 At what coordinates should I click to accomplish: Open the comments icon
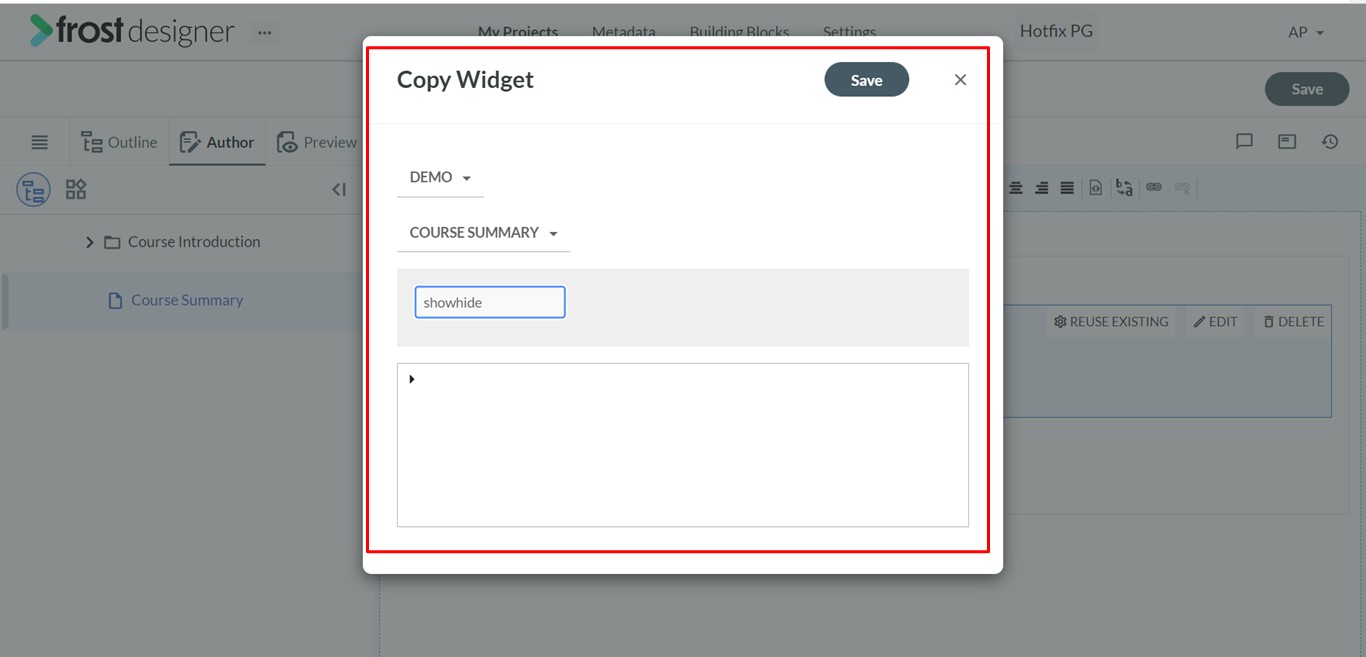click(x=1244, y=142)
